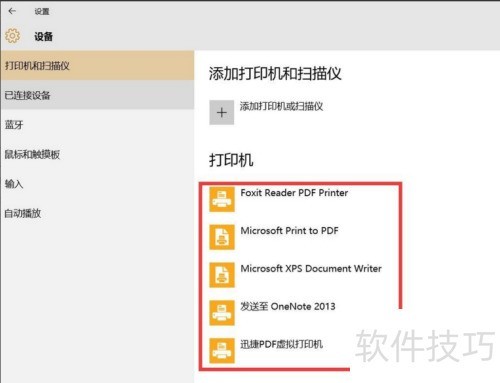Screen dimensions: 500x383
Task: Select the Microsoft Print to PDF icon
Action: [x=222, y=237]
